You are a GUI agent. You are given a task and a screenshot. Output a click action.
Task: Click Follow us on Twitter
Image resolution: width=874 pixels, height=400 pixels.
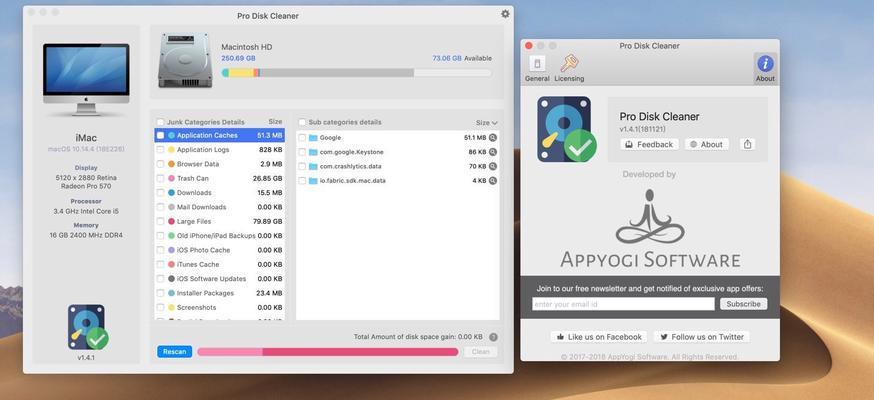click(701, 336)
